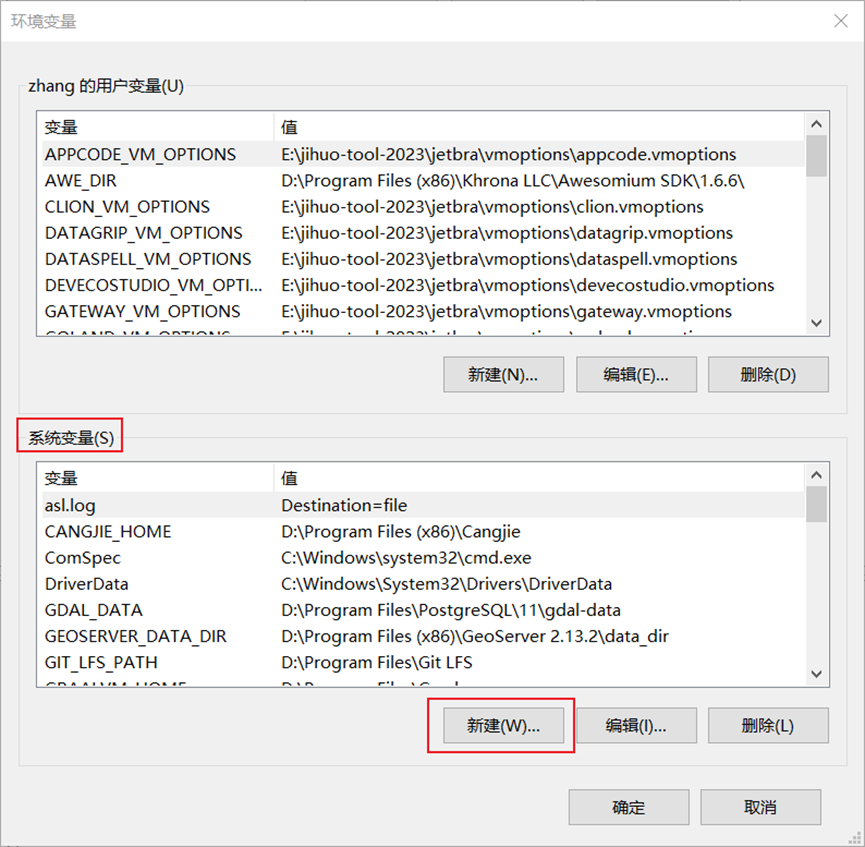Click 新建(N)... for user variables

(503, 375)
